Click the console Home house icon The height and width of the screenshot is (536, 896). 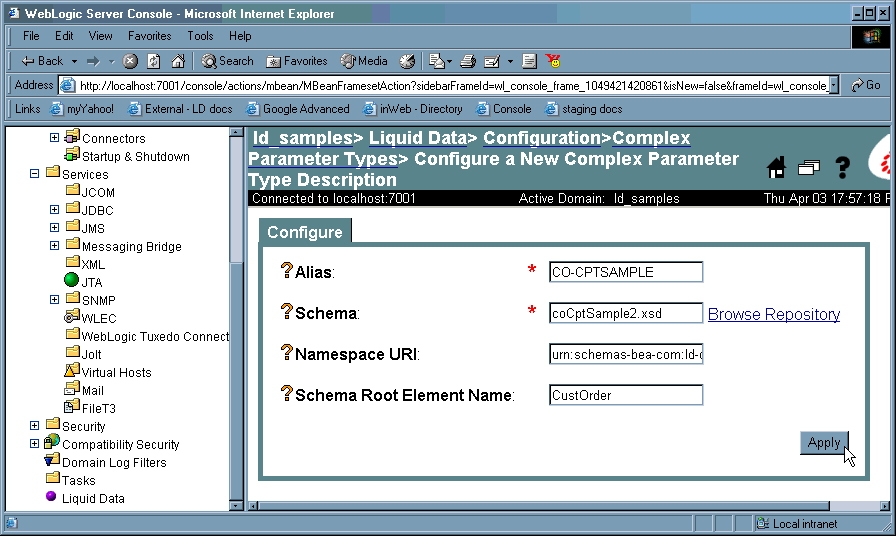point(777,167)
